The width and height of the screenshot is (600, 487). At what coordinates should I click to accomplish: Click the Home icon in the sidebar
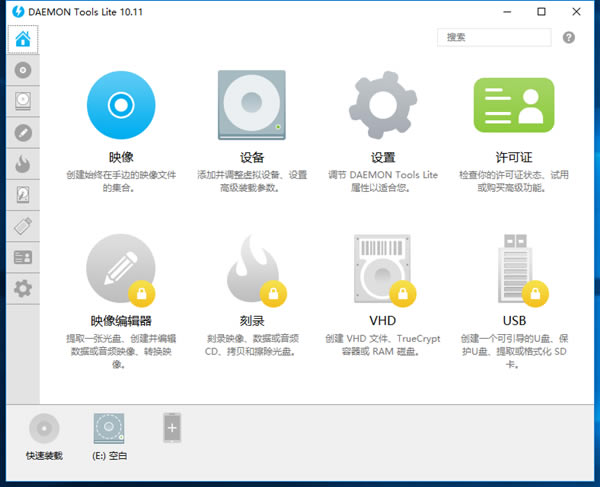click(22, 39)
